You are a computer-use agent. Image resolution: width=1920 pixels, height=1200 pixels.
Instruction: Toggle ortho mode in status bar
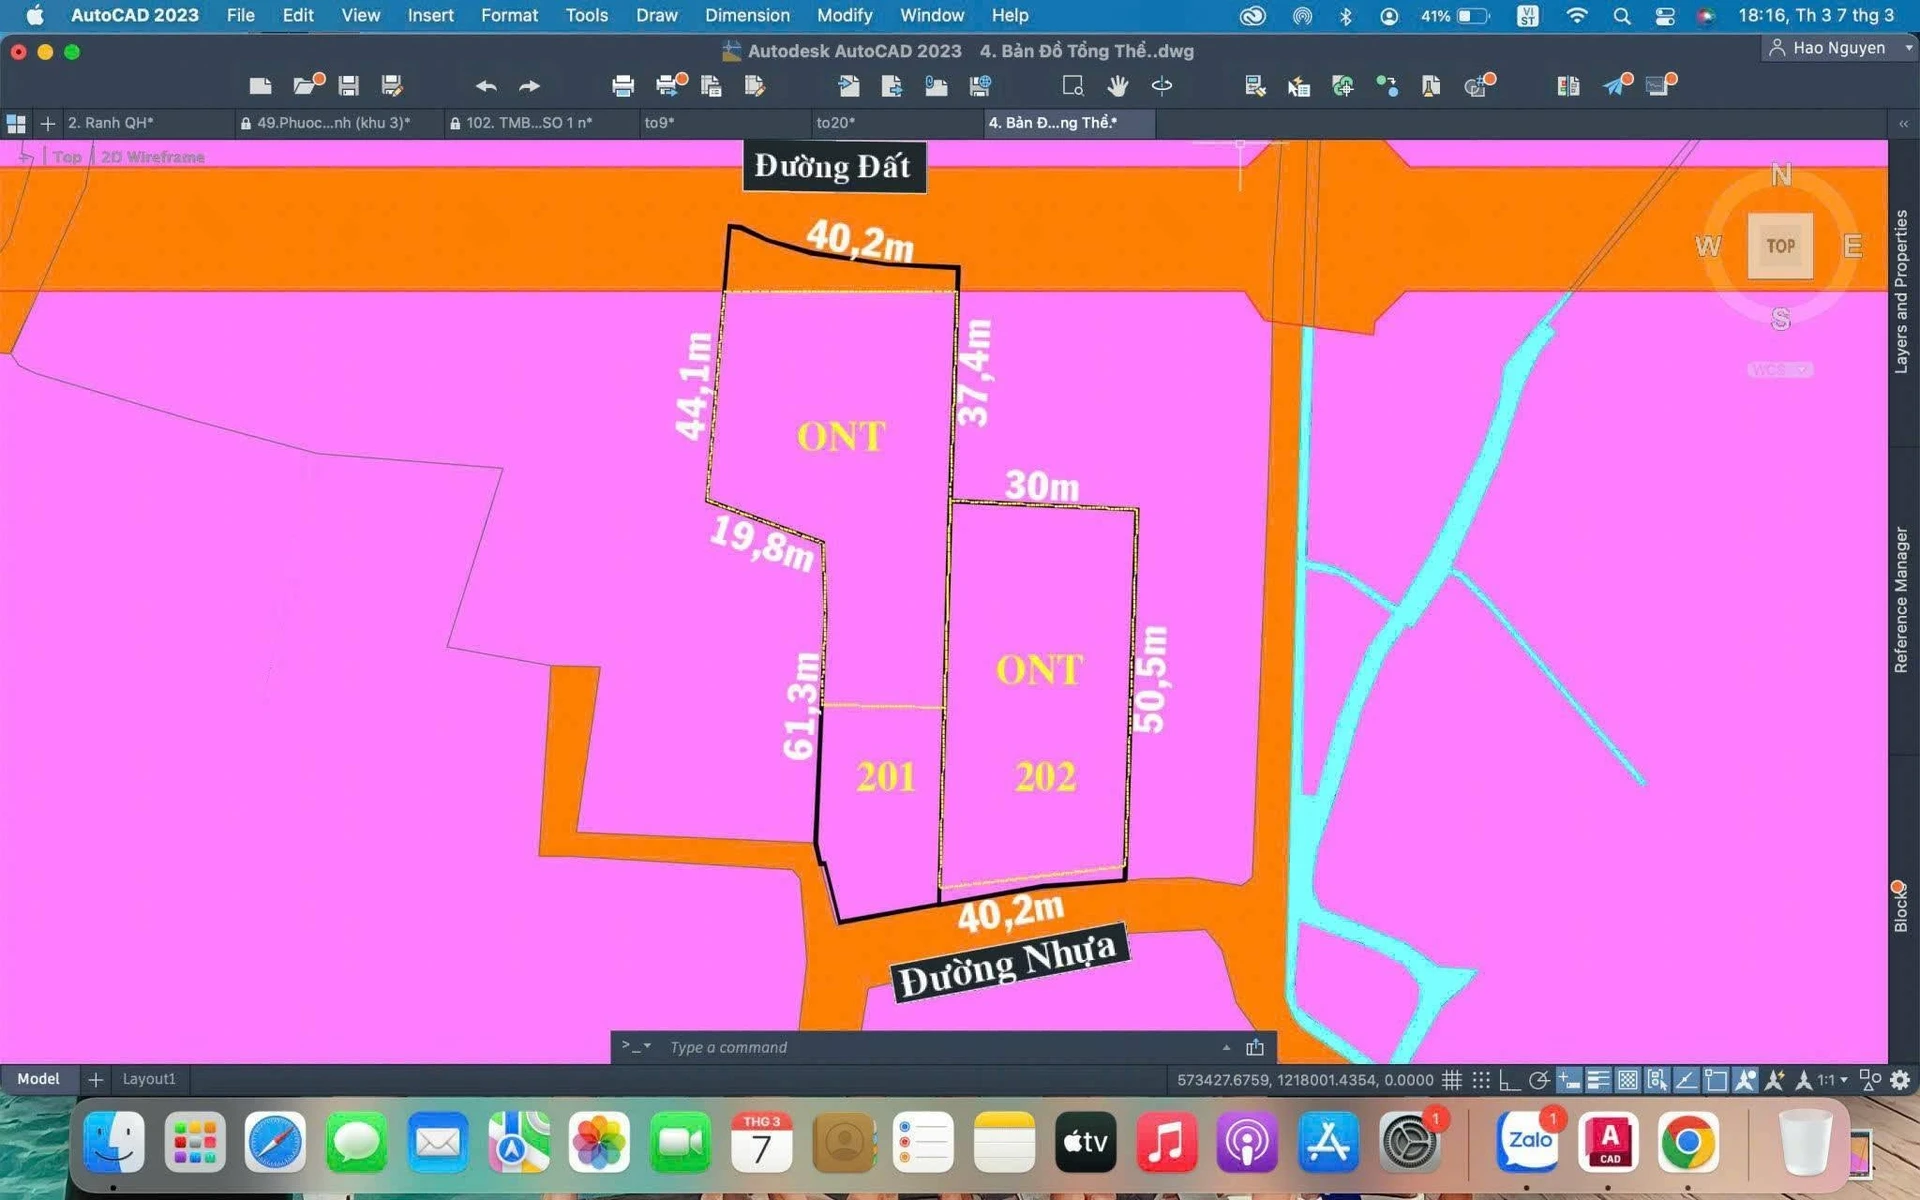(1510, 1080)
